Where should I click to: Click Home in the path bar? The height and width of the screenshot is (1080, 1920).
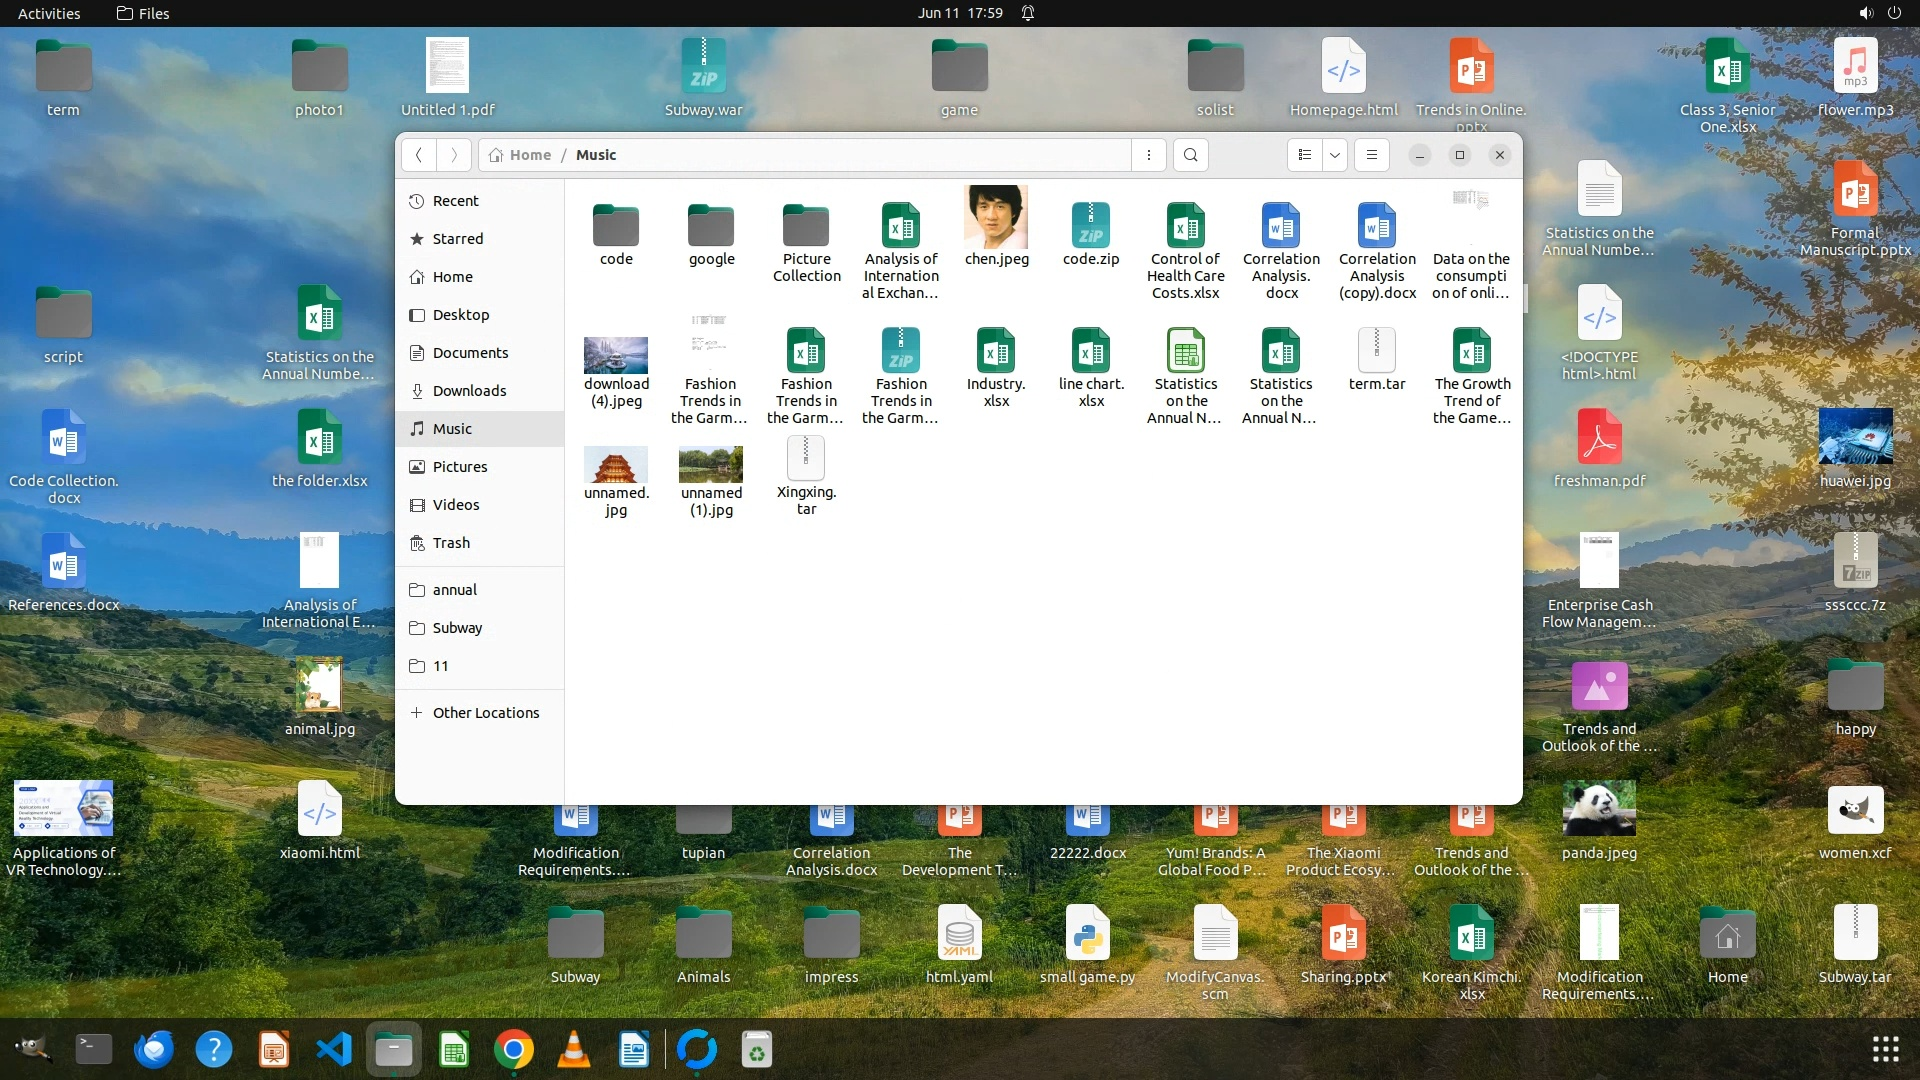[529, 155]
